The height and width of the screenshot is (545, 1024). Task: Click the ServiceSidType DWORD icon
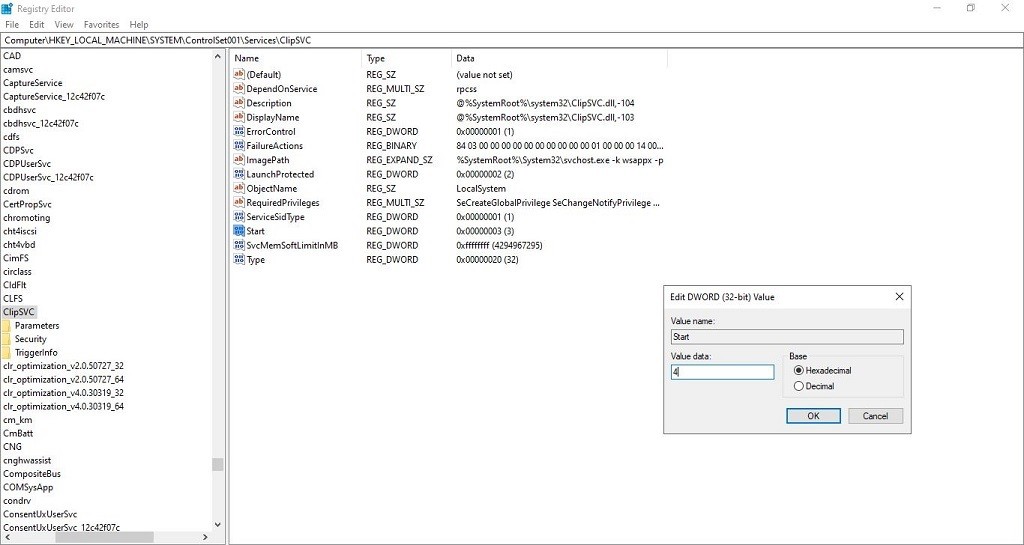coord(238,217)
